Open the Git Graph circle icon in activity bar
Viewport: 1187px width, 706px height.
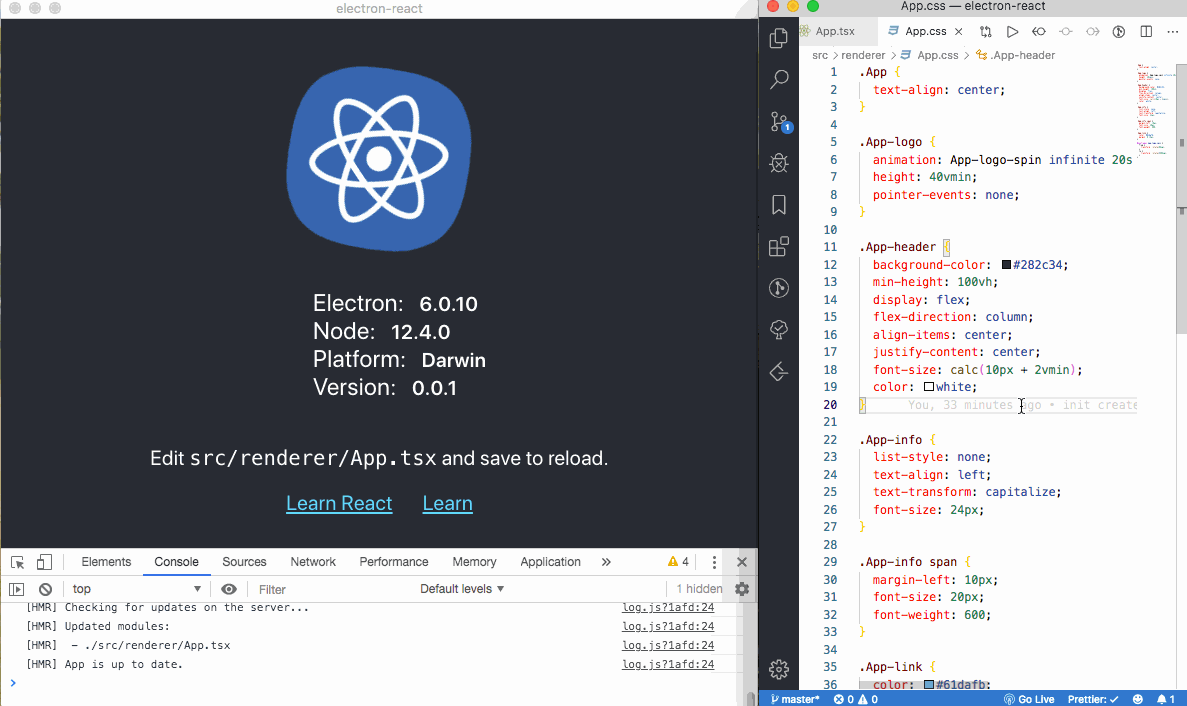778,288
